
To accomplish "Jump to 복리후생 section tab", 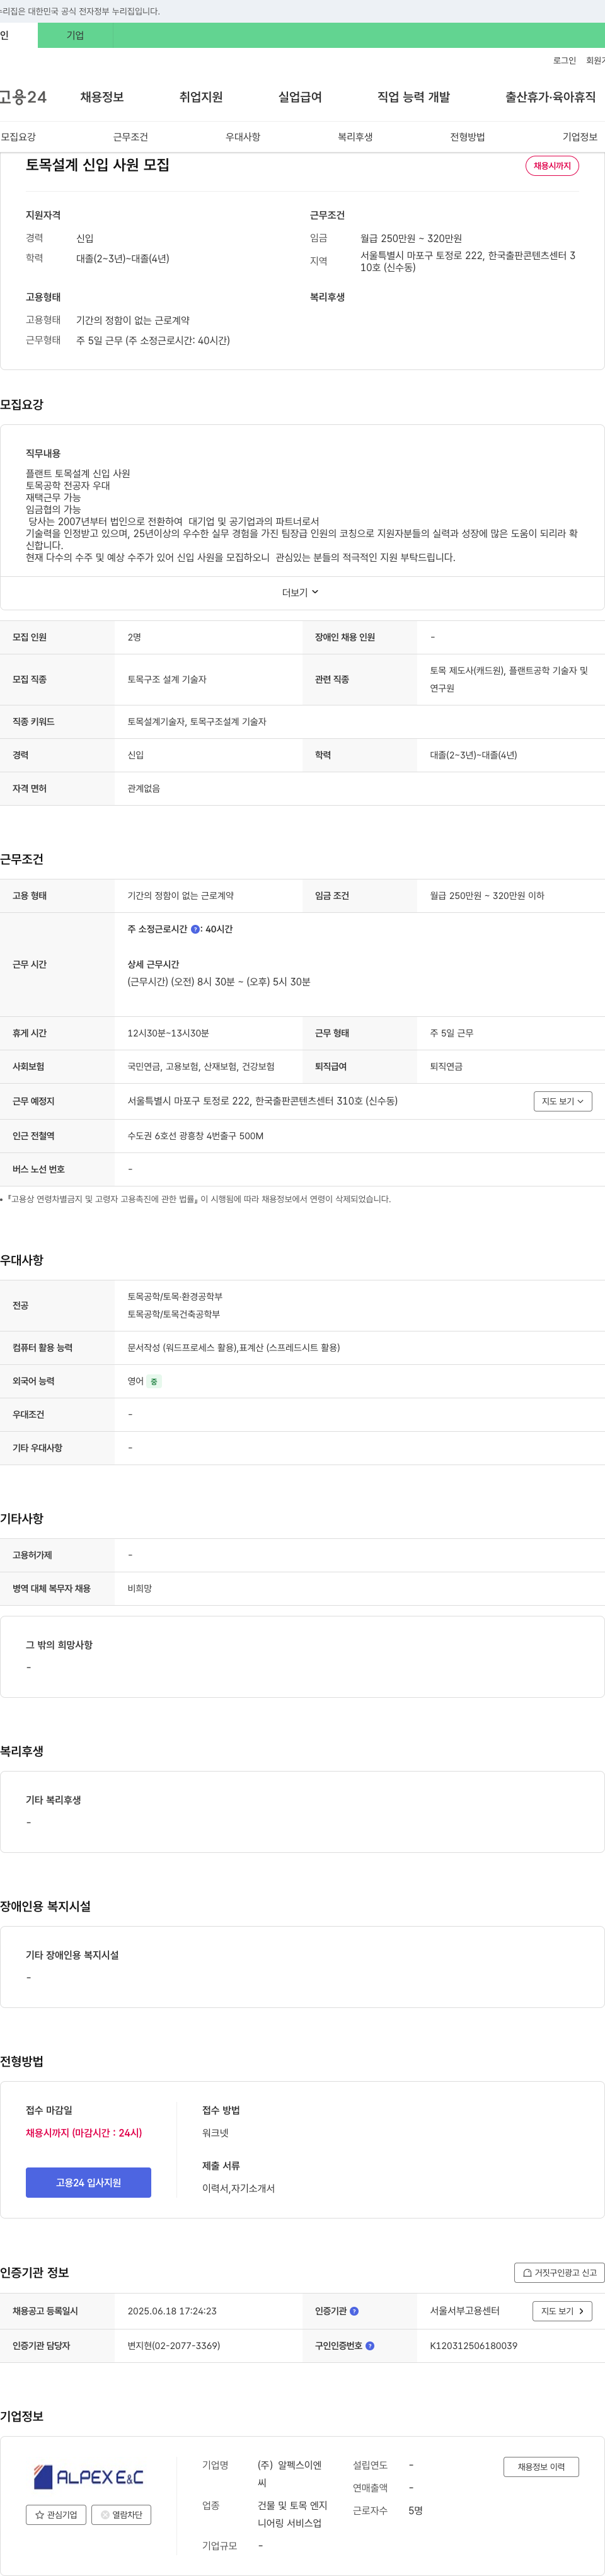I will click(x=355, y=137).
